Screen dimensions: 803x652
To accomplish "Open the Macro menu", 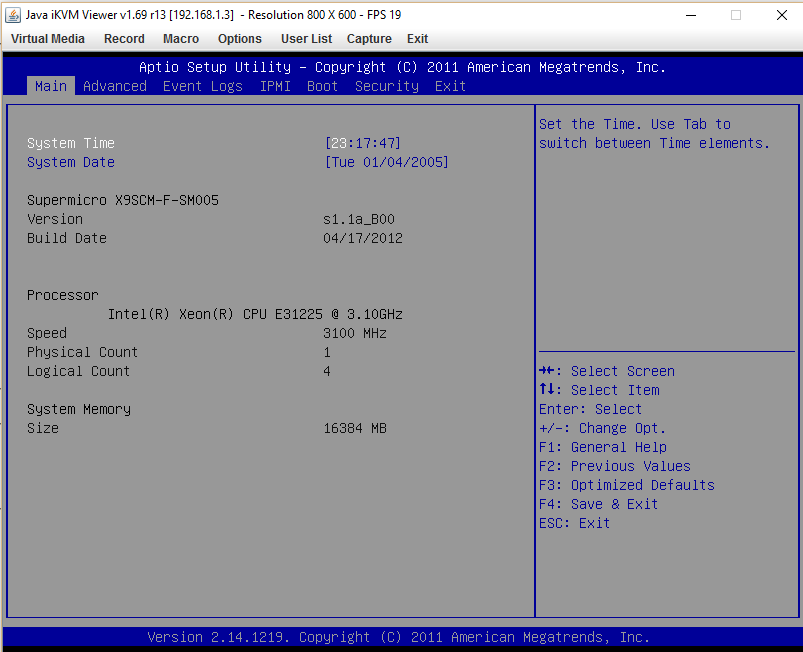I will (181, 39).
